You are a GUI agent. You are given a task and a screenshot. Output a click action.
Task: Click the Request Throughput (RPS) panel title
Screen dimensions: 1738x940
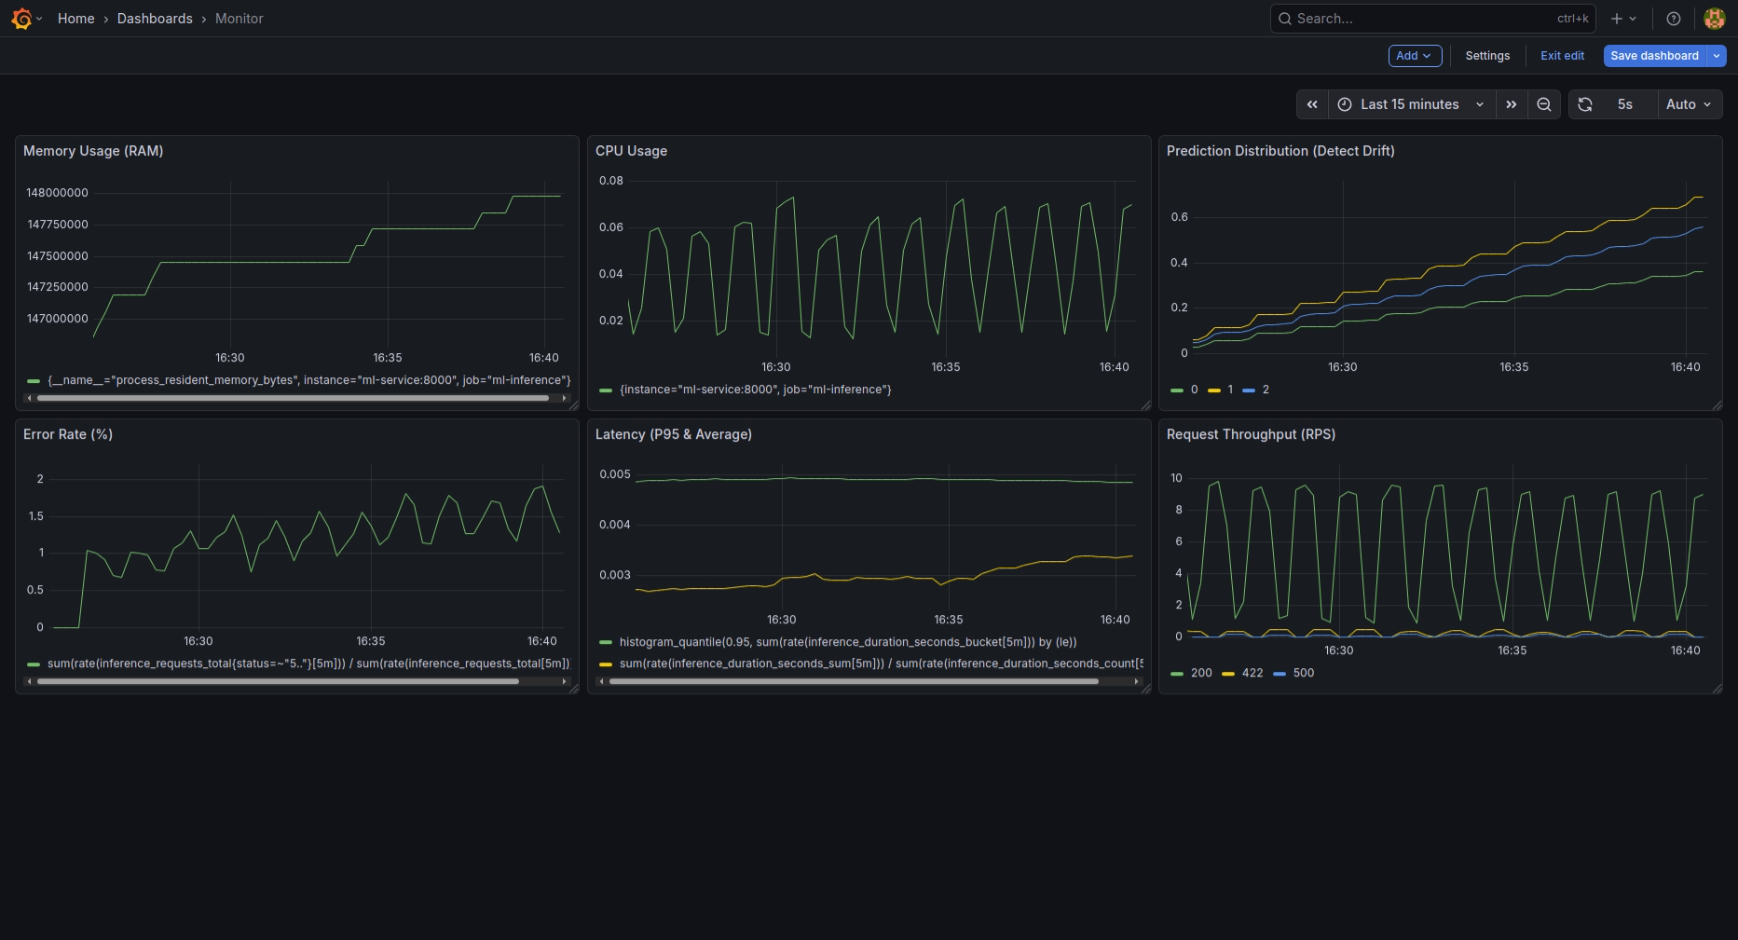tap(1251, 434)
